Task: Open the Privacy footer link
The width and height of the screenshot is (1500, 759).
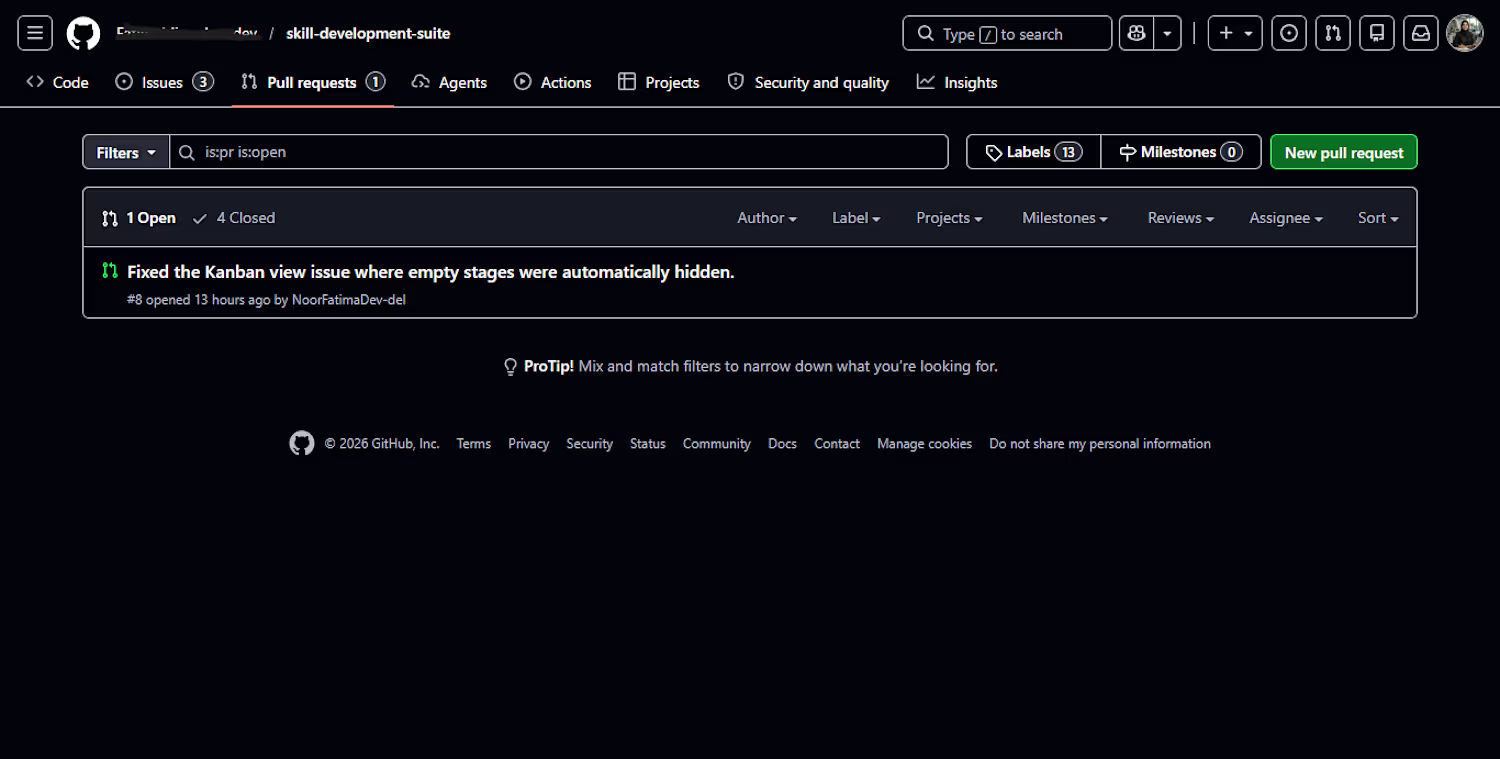Action: click(529, 444)
